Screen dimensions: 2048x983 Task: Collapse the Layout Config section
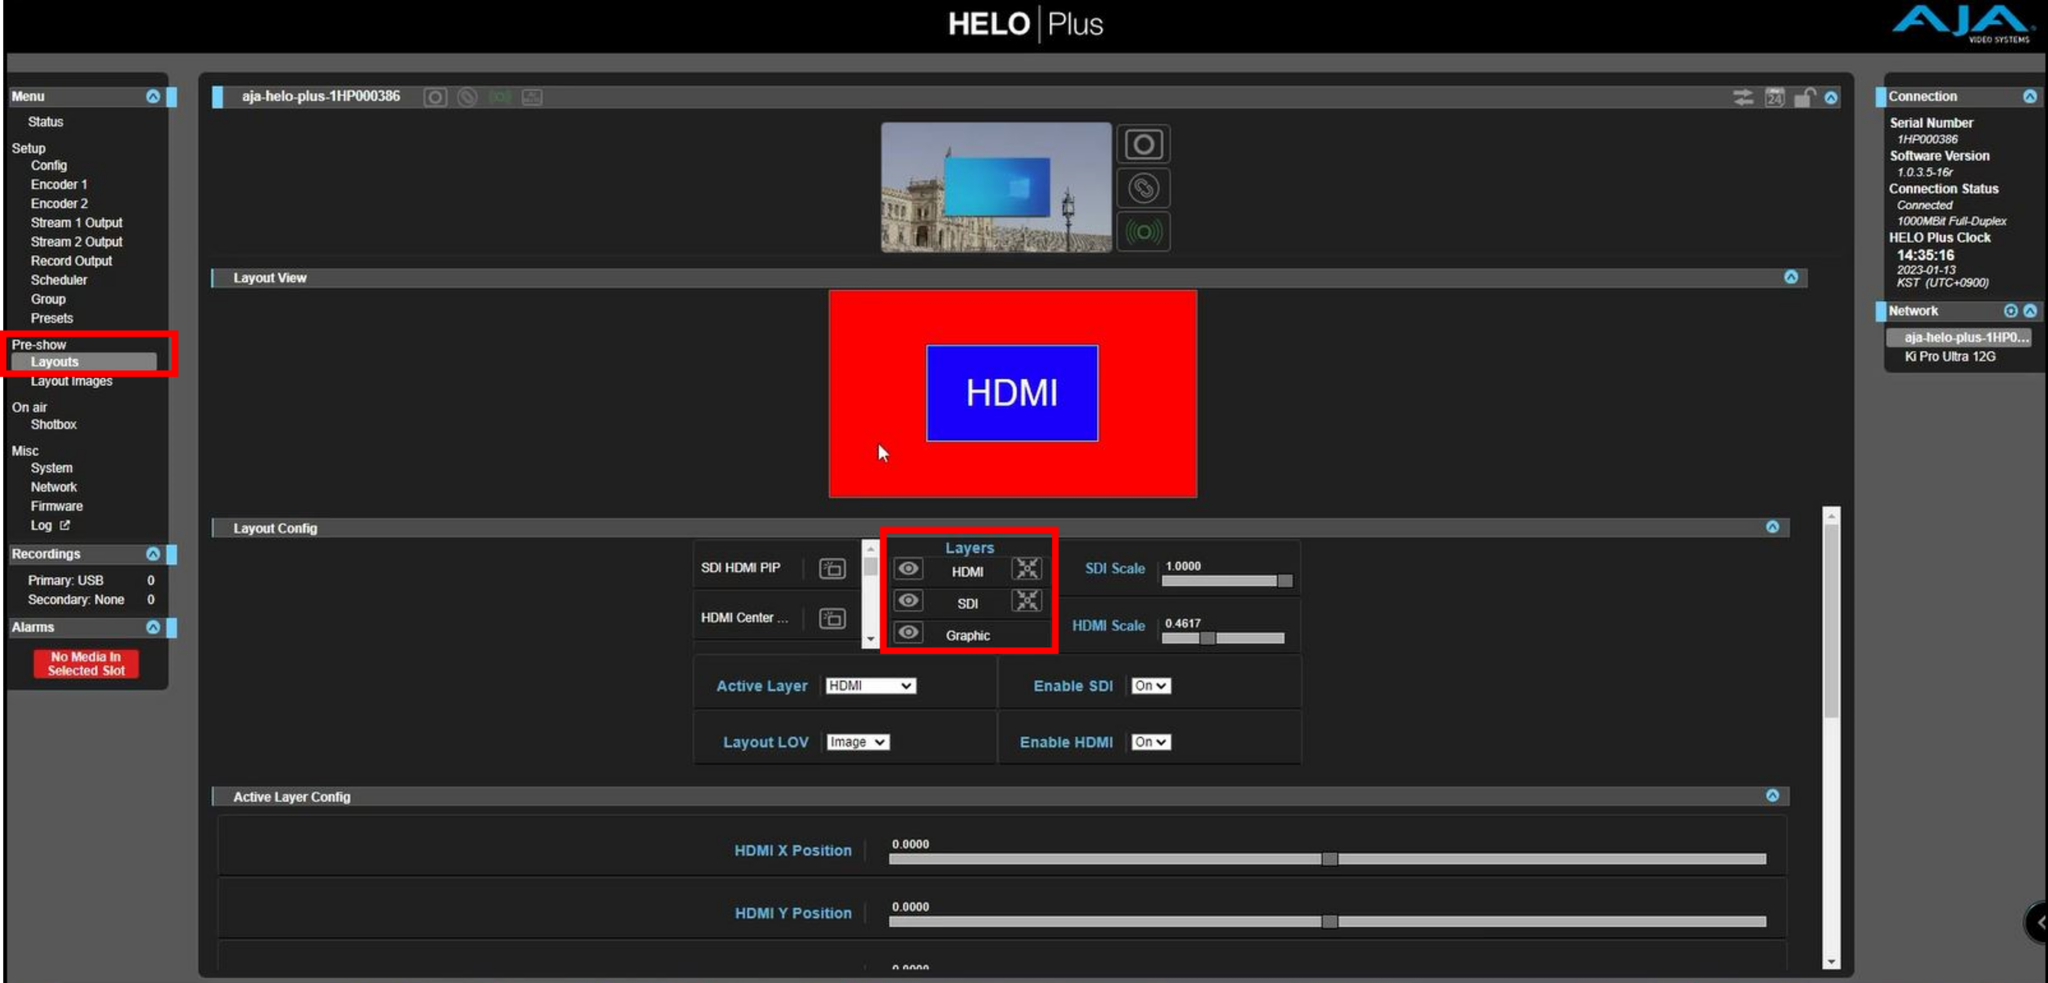pos(1773,527)
